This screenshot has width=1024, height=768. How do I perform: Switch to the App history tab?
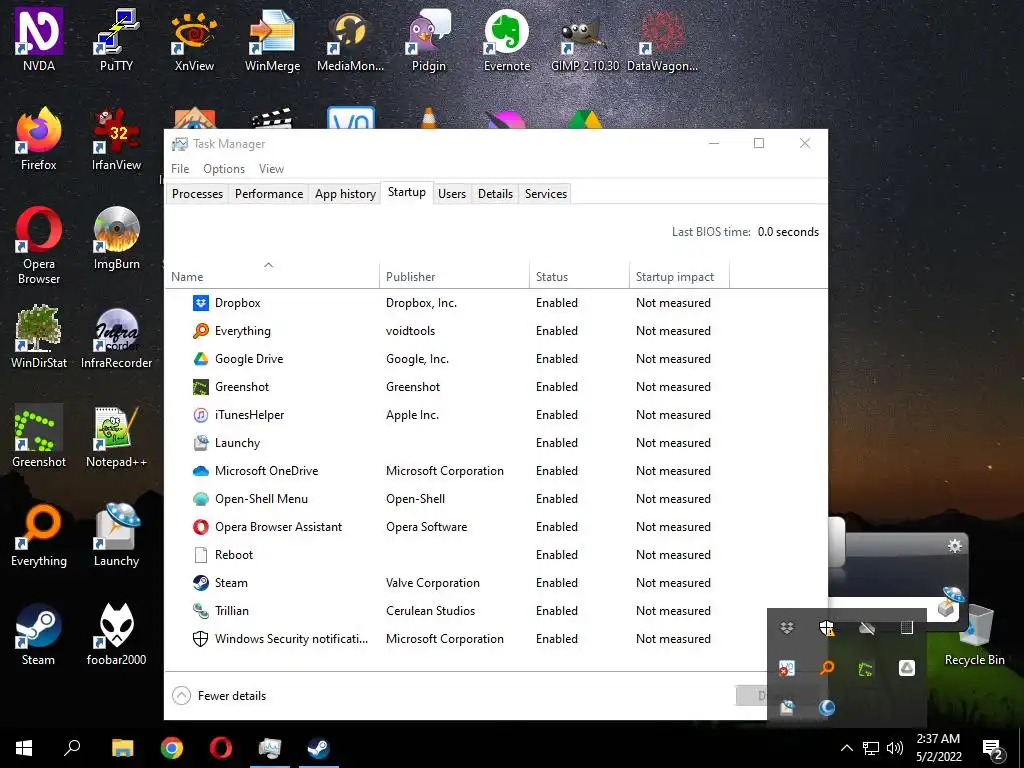pyautogui.click(x=345, y=193)
